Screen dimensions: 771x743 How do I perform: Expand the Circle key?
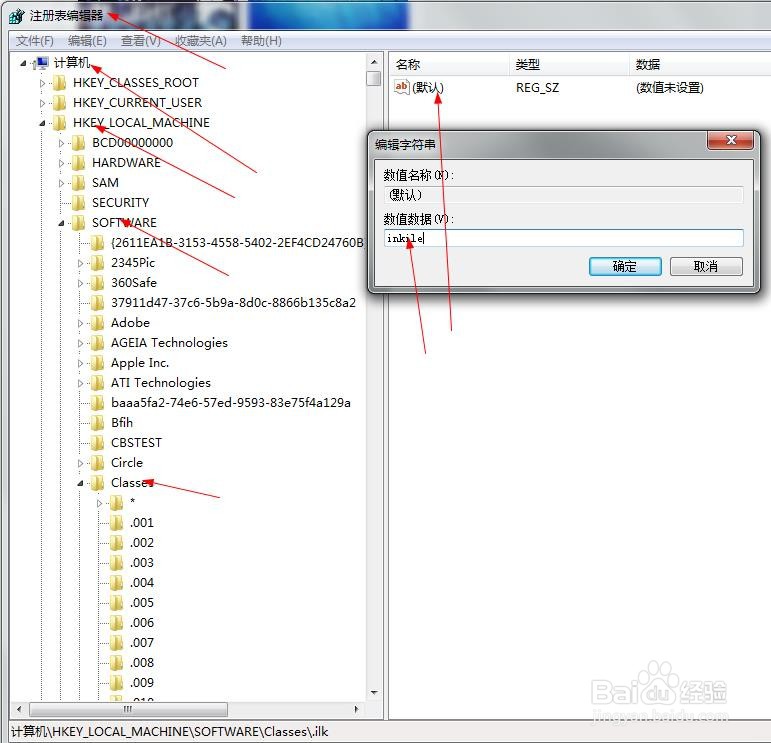[x=81, y=463]
